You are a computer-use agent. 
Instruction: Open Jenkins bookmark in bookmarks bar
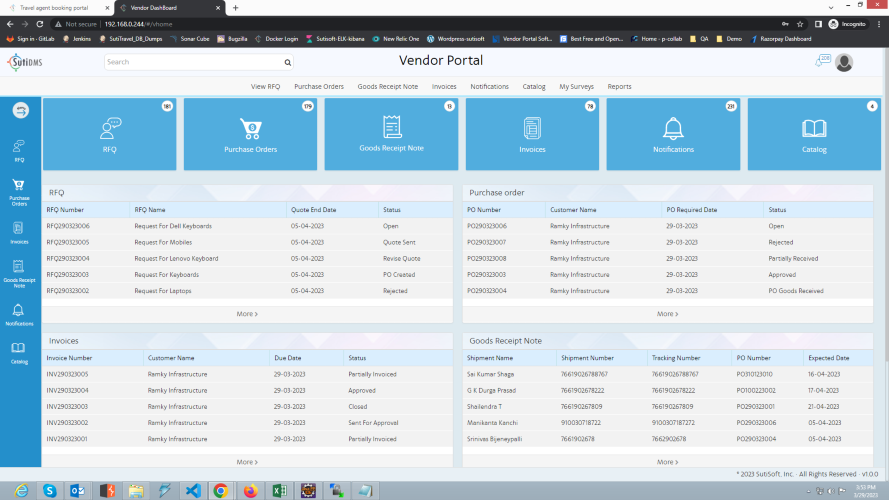coord(77,39)
